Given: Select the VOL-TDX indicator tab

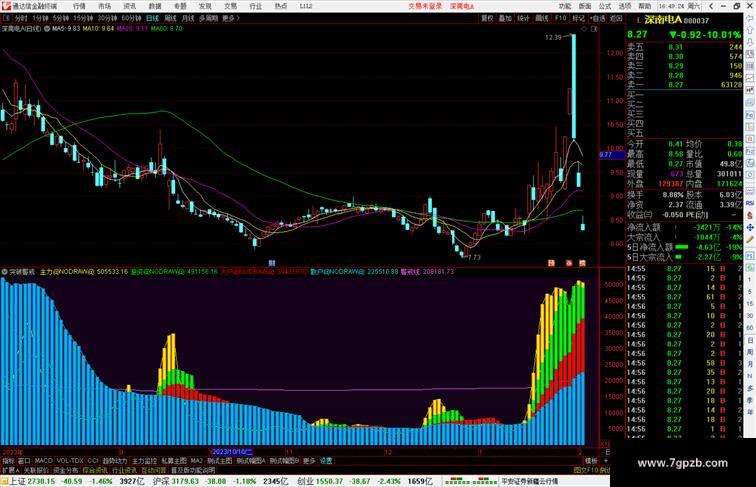Looking at the screenshot, I should click(70, 461).
